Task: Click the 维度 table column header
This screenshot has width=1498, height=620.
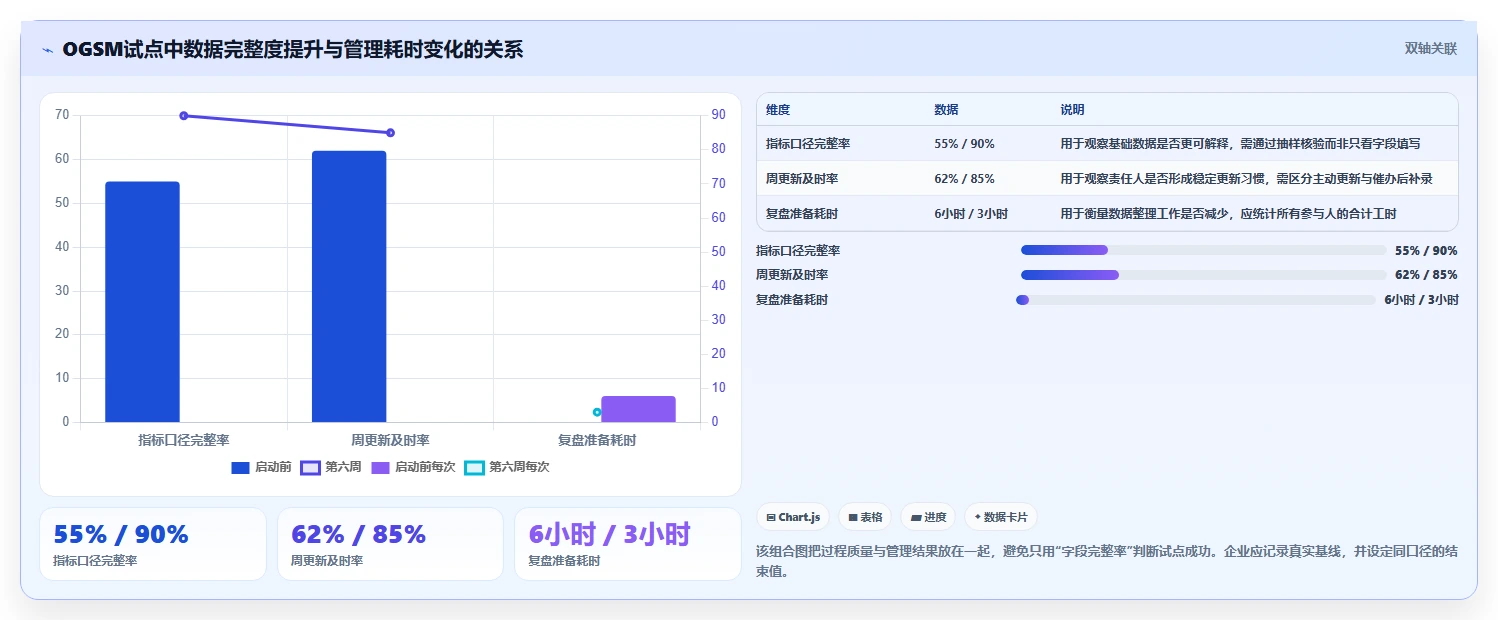Action: tap(778, 110)
